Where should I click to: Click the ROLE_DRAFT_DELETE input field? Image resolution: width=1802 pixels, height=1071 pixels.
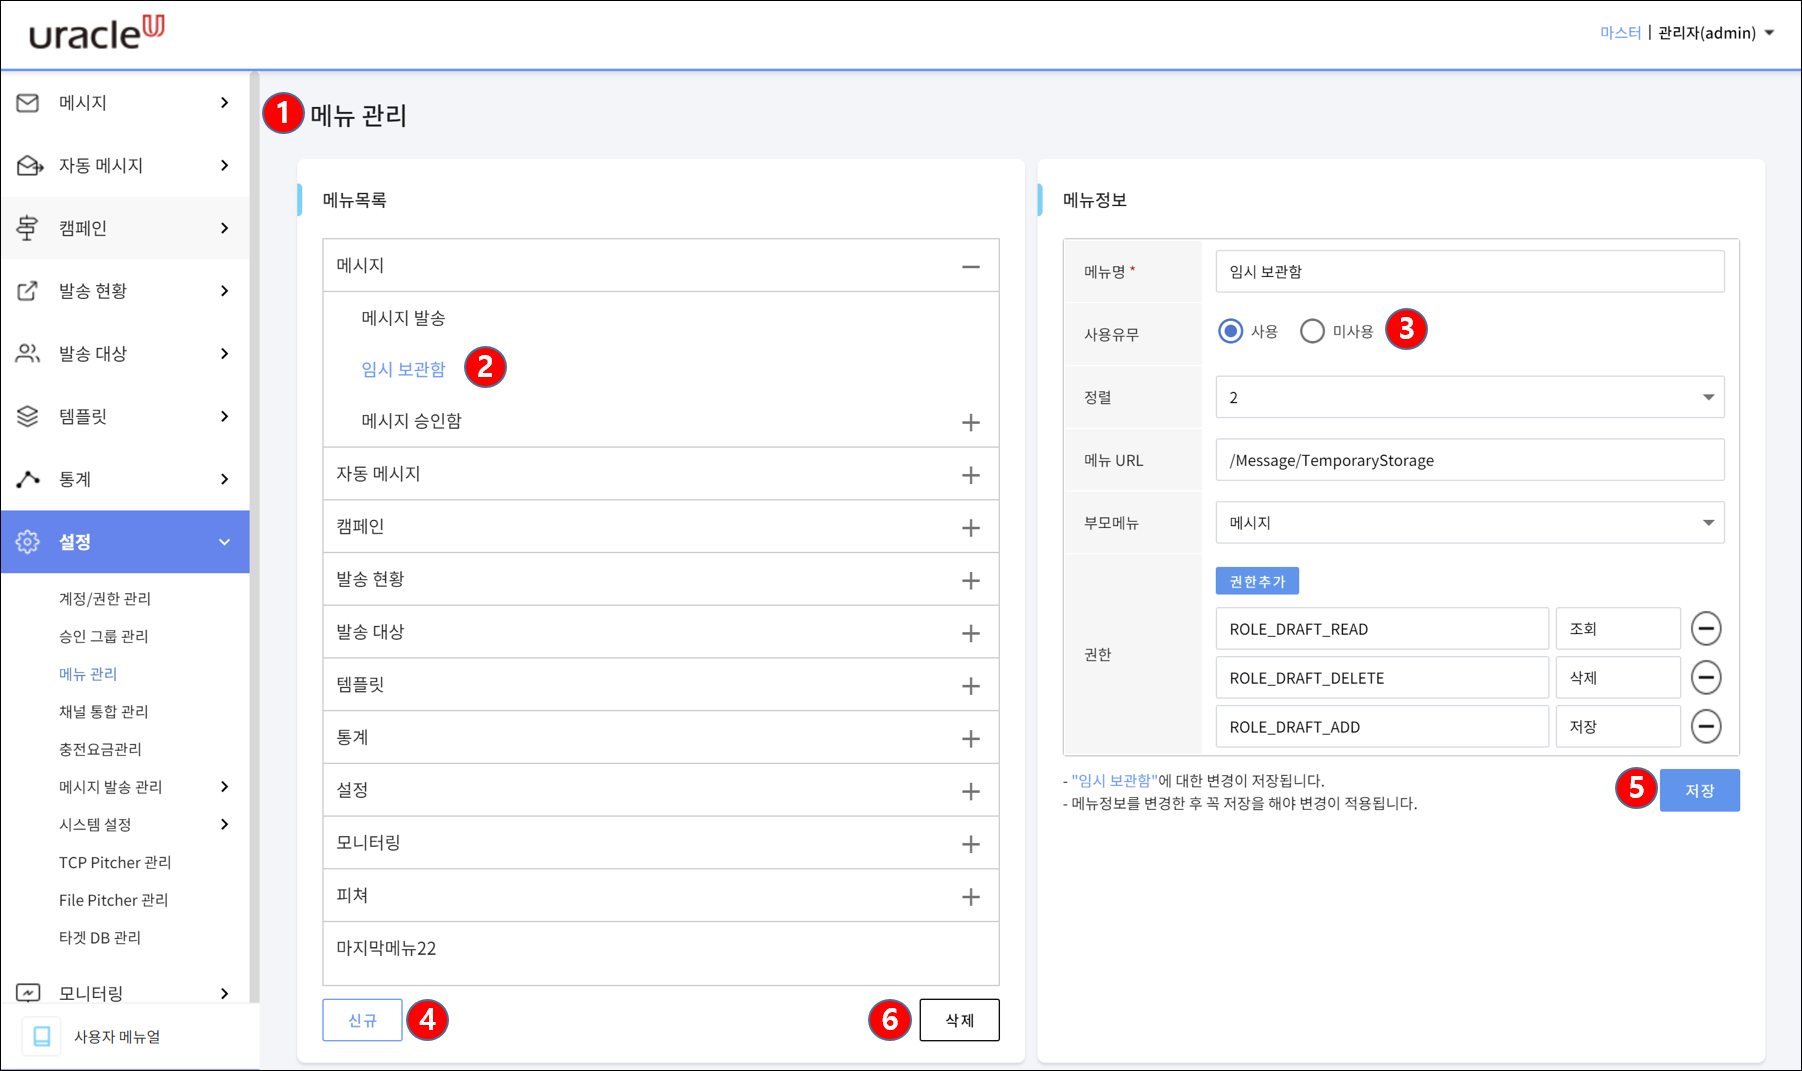(x=1382, y=678)
